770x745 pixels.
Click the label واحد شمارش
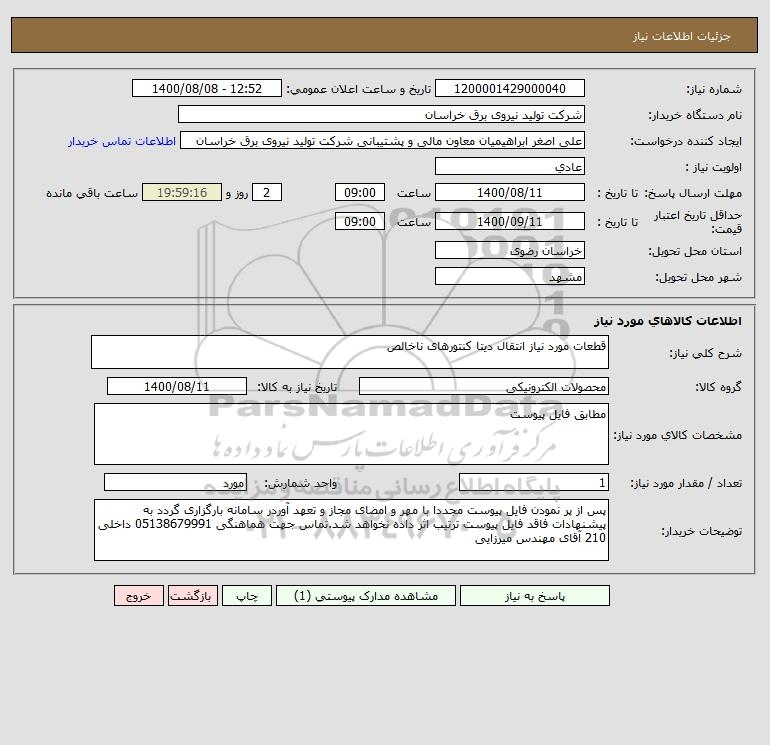301,483
